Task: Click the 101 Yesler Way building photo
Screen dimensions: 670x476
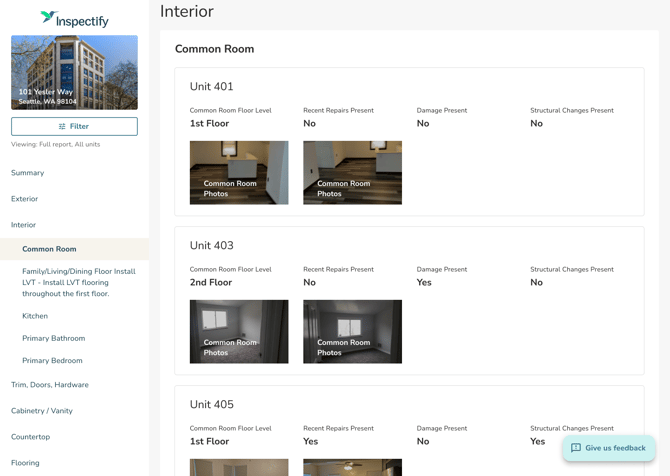Action: click(74, 72)
